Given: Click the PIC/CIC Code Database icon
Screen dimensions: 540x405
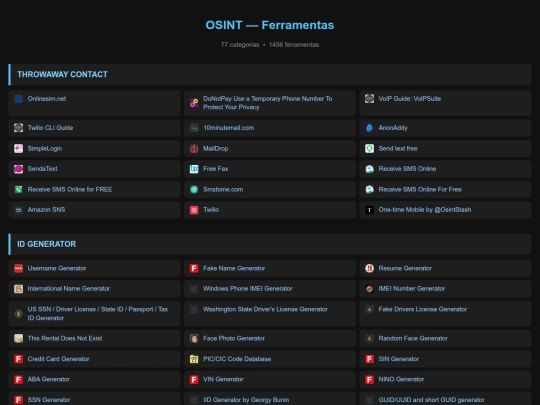Looking at the screenshot, I should tap(194, 359).
